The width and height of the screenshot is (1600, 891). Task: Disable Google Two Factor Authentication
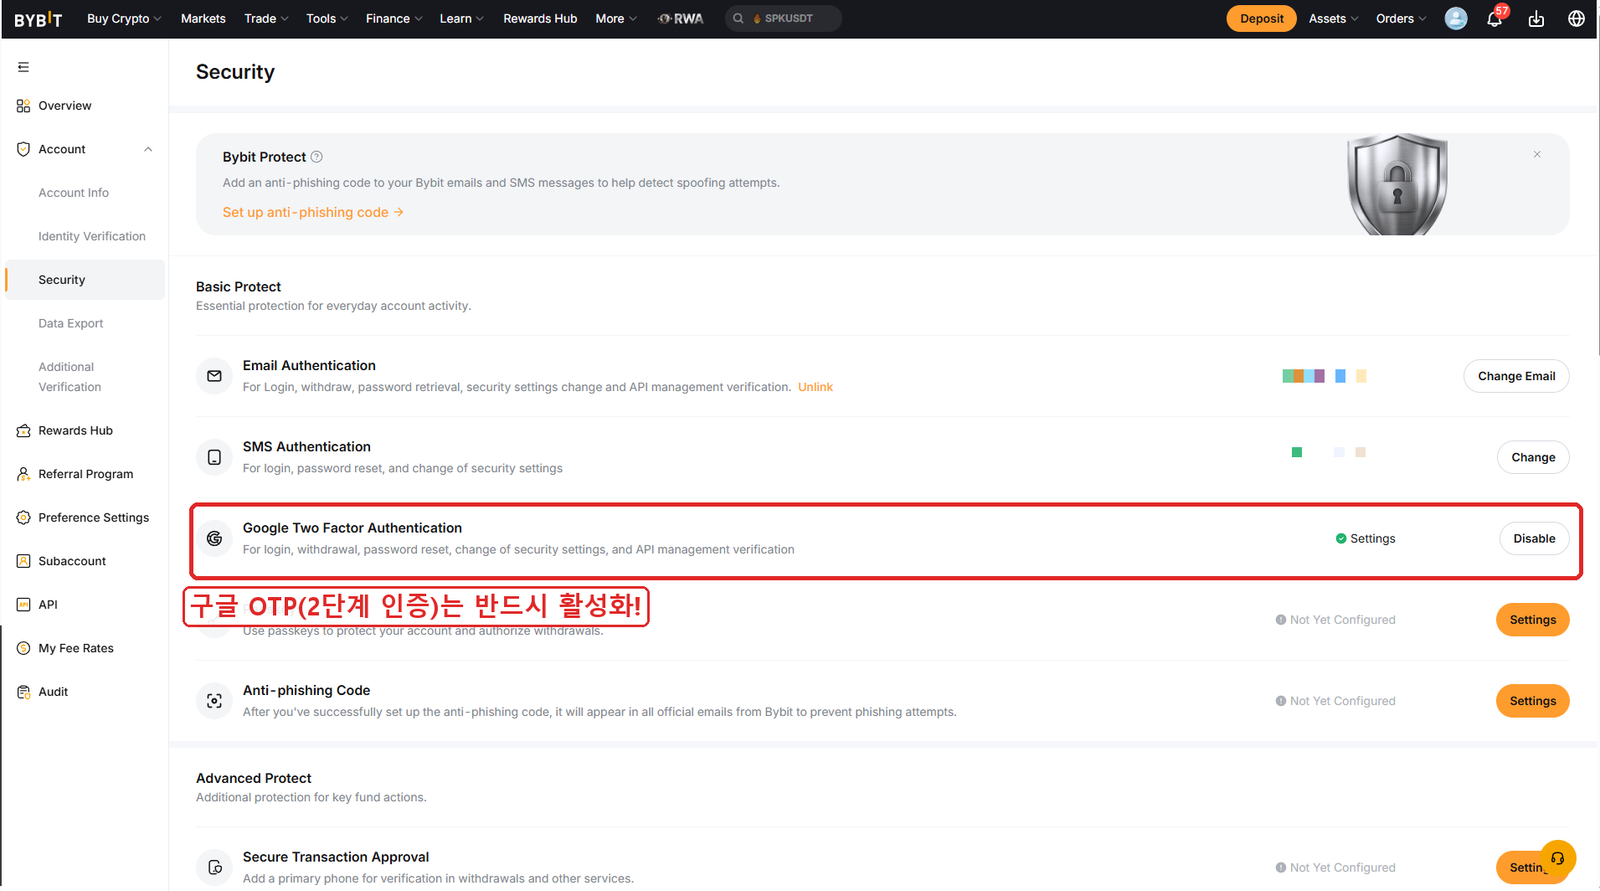point(1534,538)
